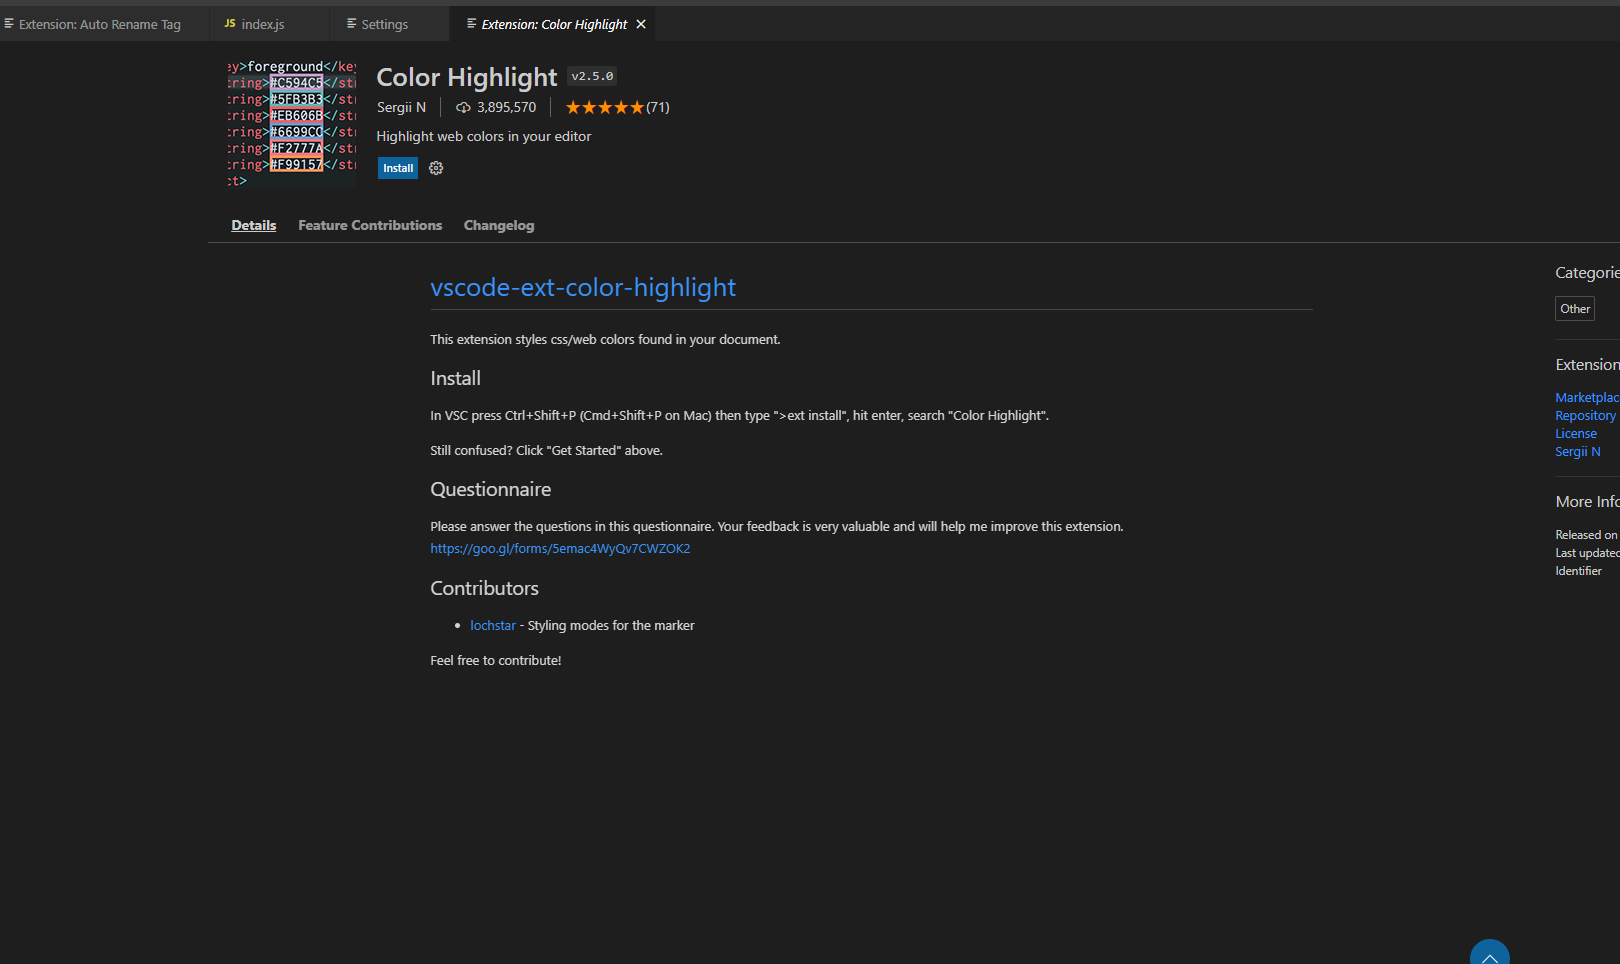Open the goo.gl questionnaire form link
Viewport: 1620px width, 964px height.
coord(560,548)
